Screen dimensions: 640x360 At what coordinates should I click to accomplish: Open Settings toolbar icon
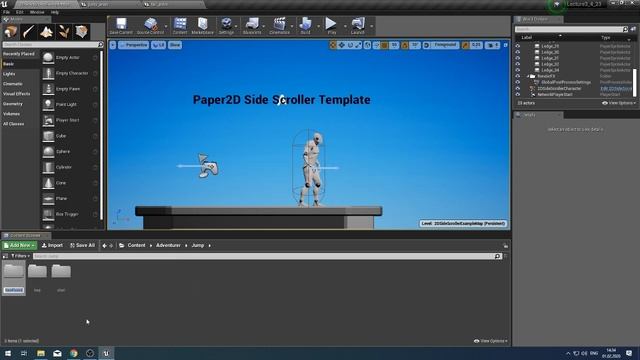[x=226, y=26]
